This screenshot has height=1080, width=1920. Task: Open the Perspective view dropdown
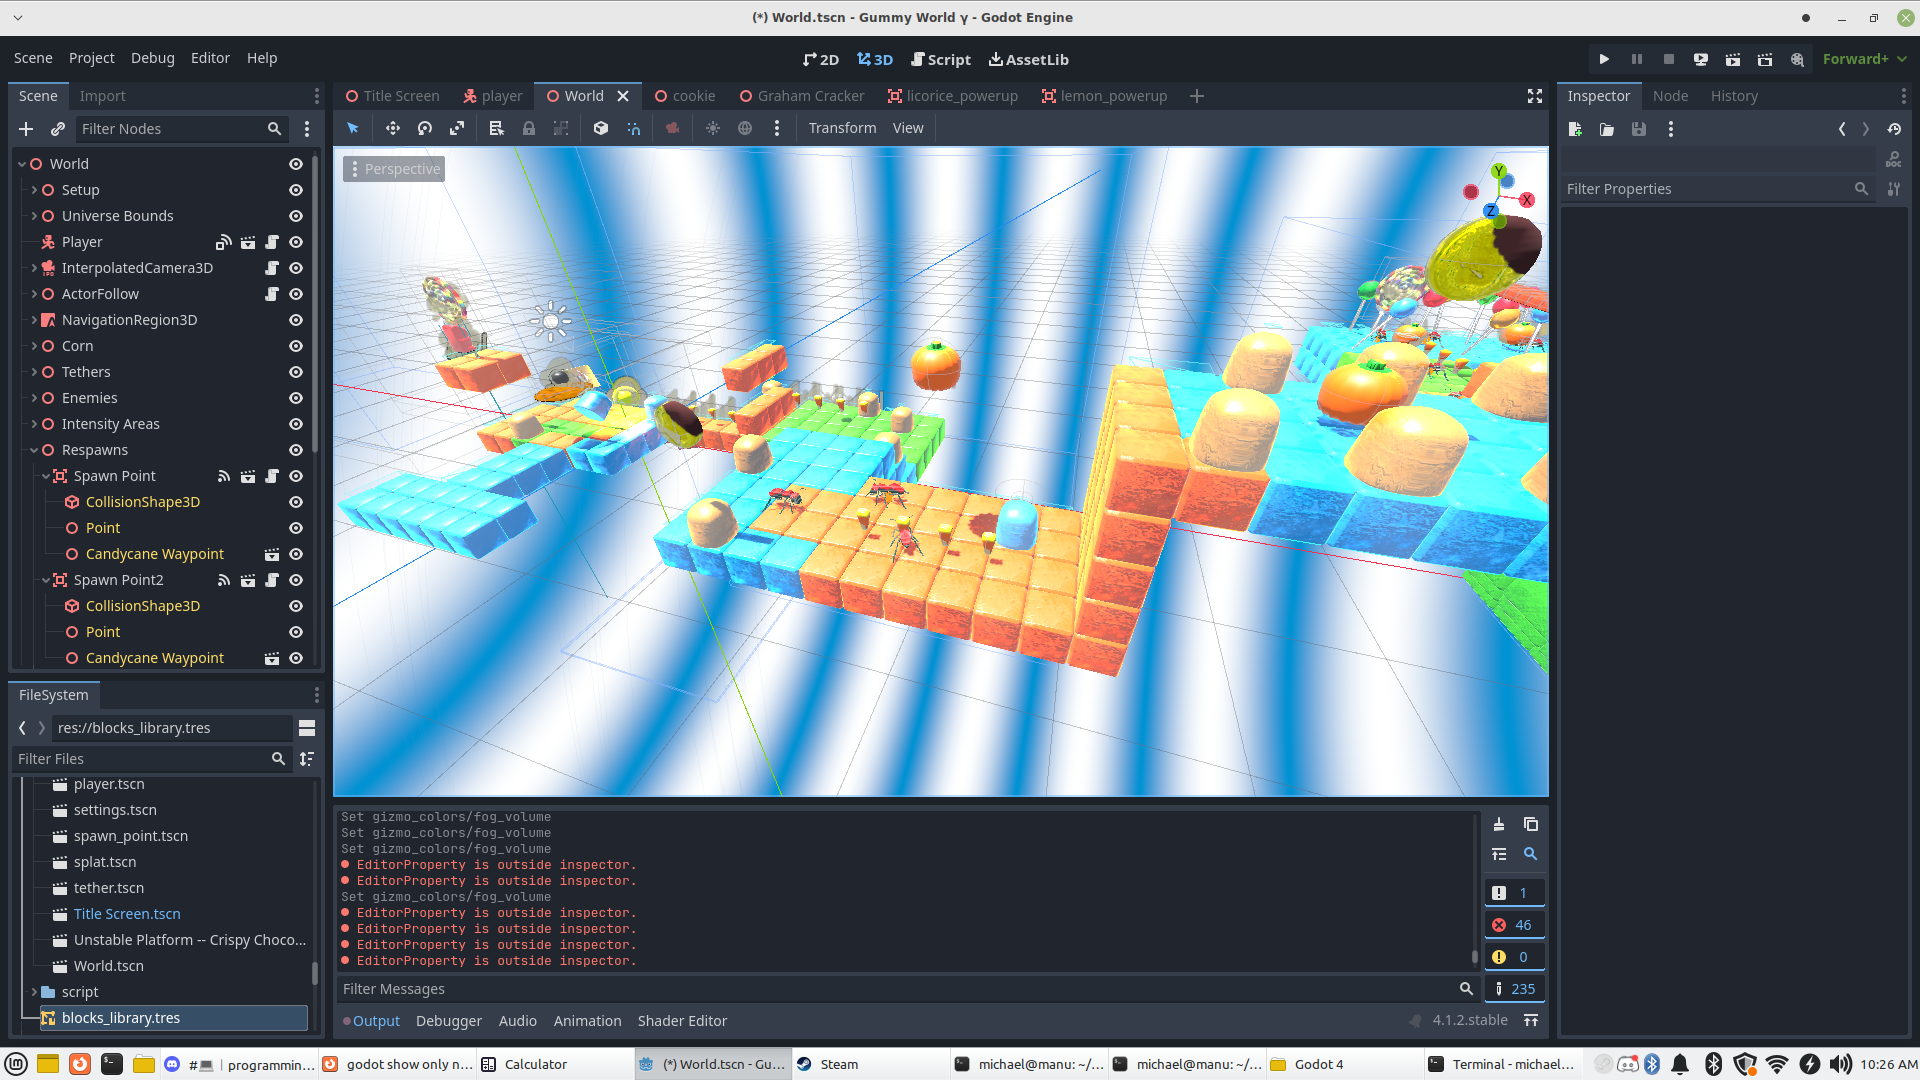coord(394,168)
